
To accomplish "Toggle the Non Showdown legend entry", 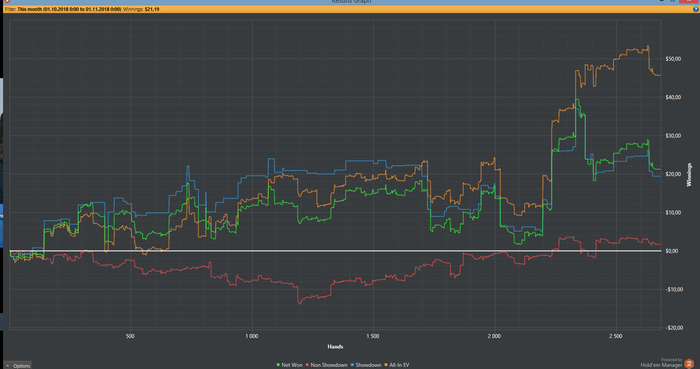I will point(326,365).
